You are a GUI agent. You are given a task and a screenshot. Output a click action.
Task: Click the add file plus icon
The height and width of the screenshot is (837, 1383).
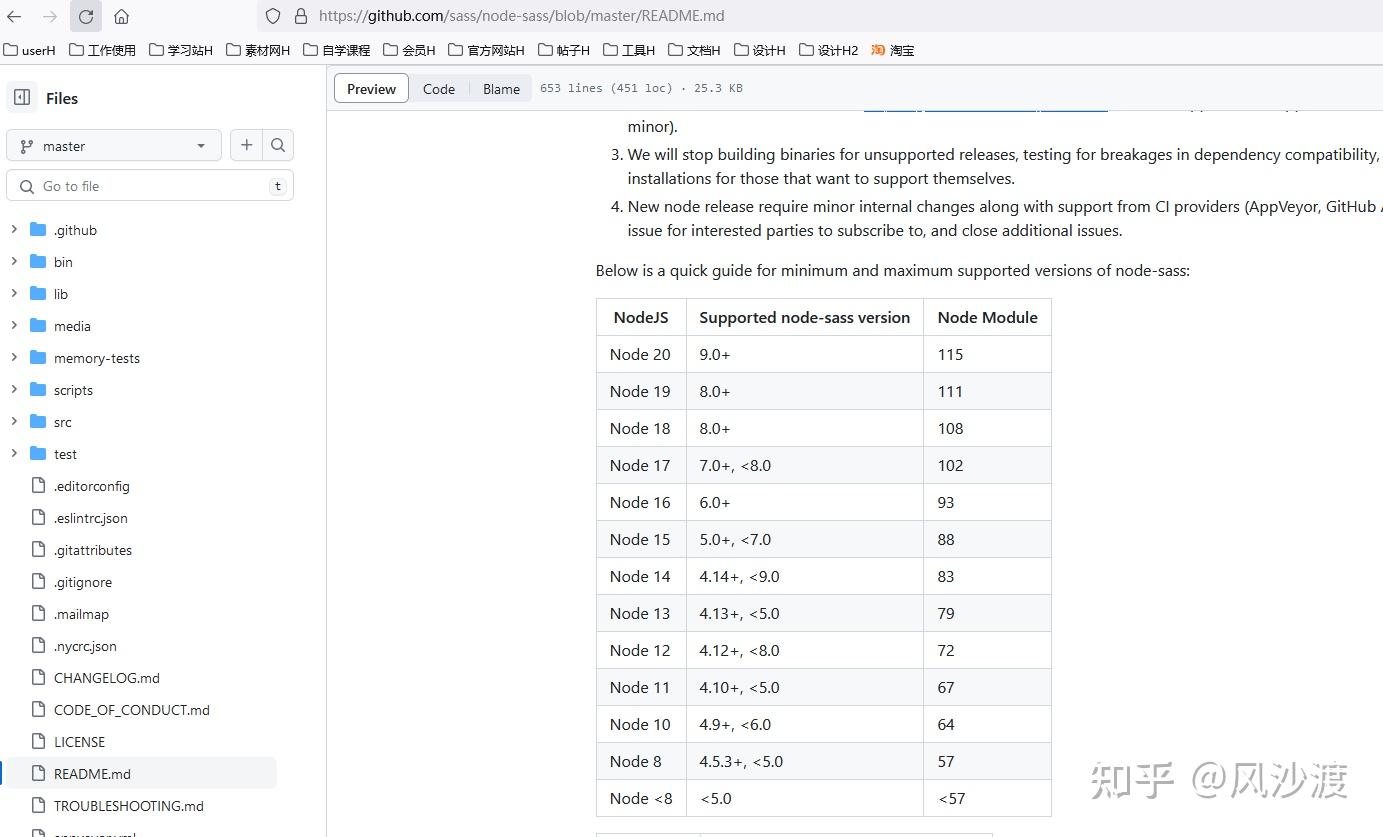(x=246, y=145)
